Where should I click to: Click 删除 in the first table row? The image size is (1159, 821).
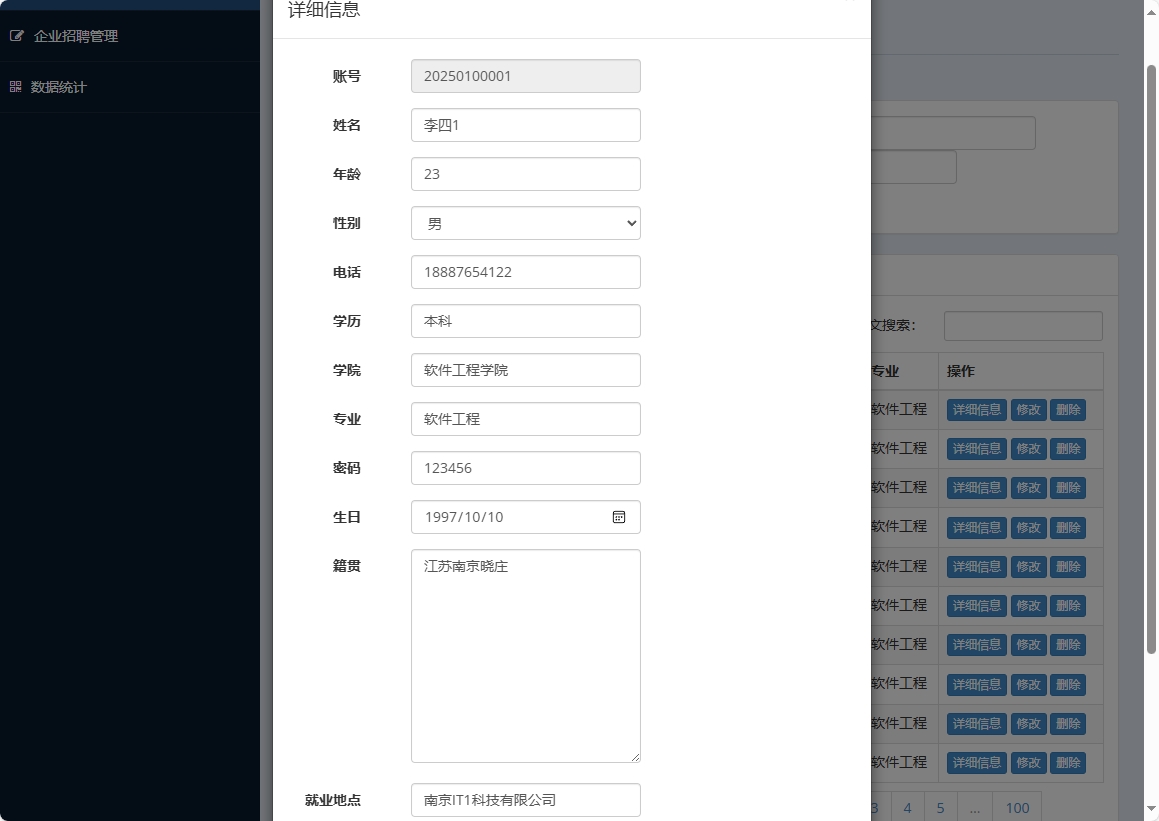1067,409
